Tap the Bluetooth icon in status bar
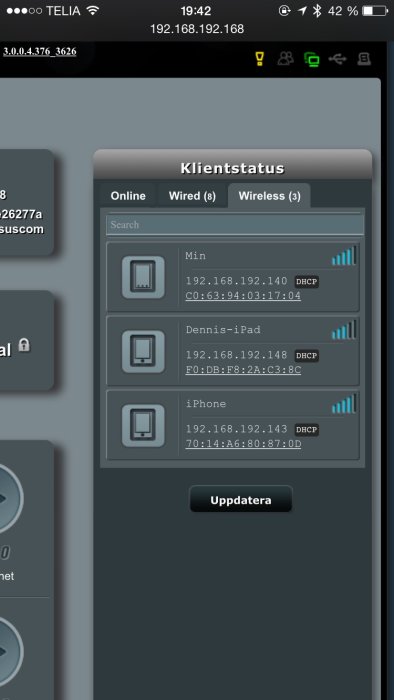The width and height of the screenshot is (394, 700). (317, 11)
